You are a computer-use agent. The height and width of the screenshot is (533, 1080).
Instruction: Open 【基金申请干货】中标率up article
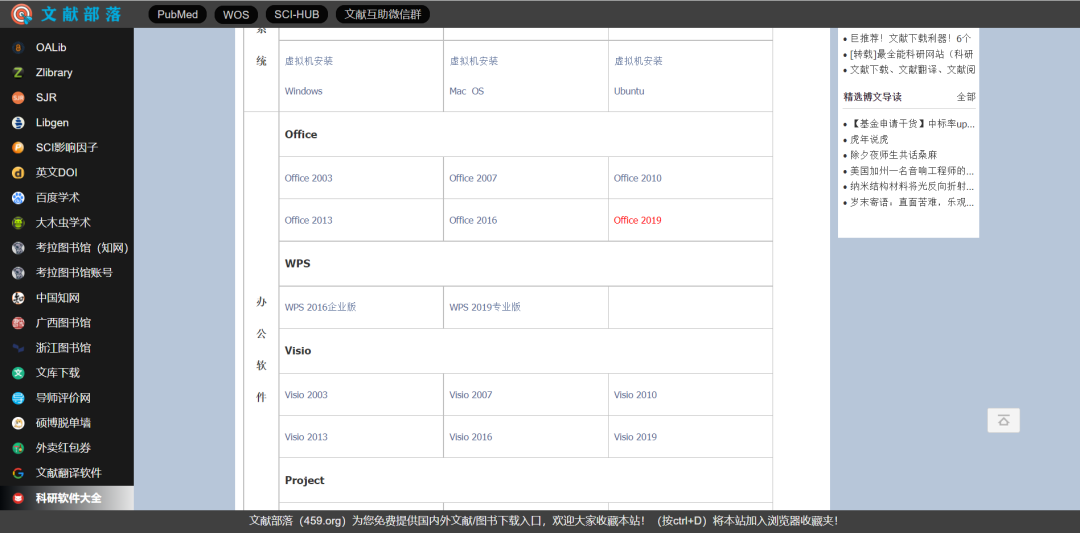click(x=913, y=124)
